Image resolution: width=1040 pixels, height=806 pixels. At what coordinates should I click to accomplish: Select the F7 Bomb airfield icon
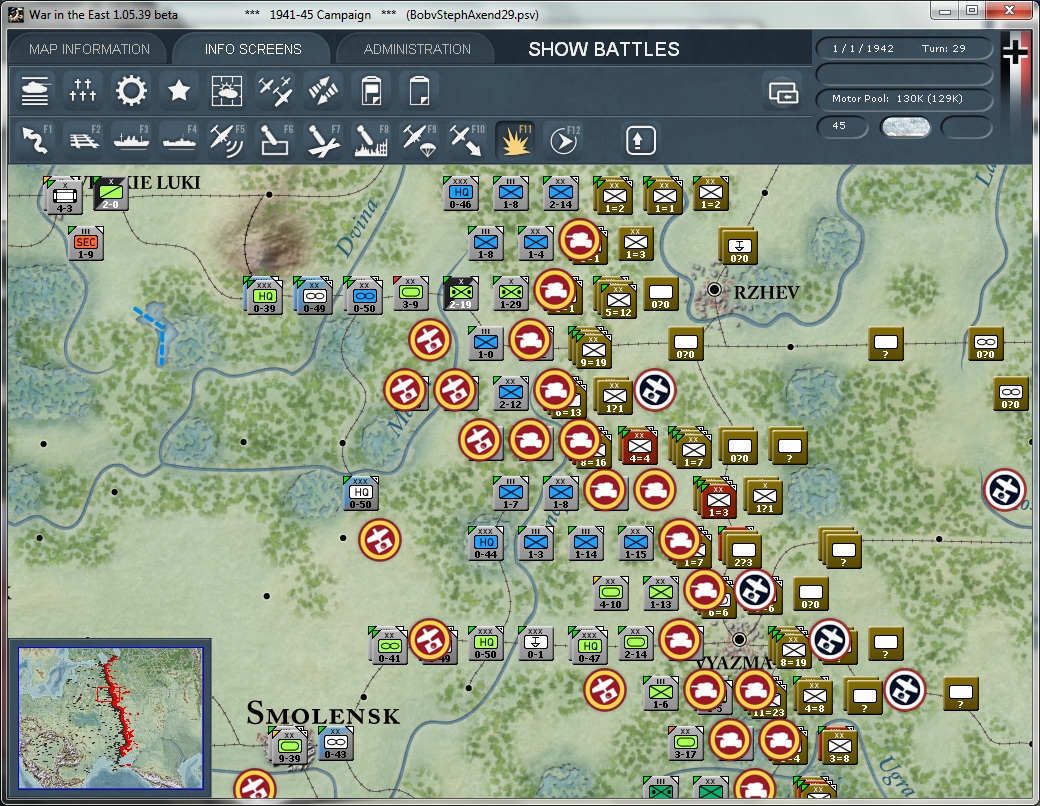322,140
